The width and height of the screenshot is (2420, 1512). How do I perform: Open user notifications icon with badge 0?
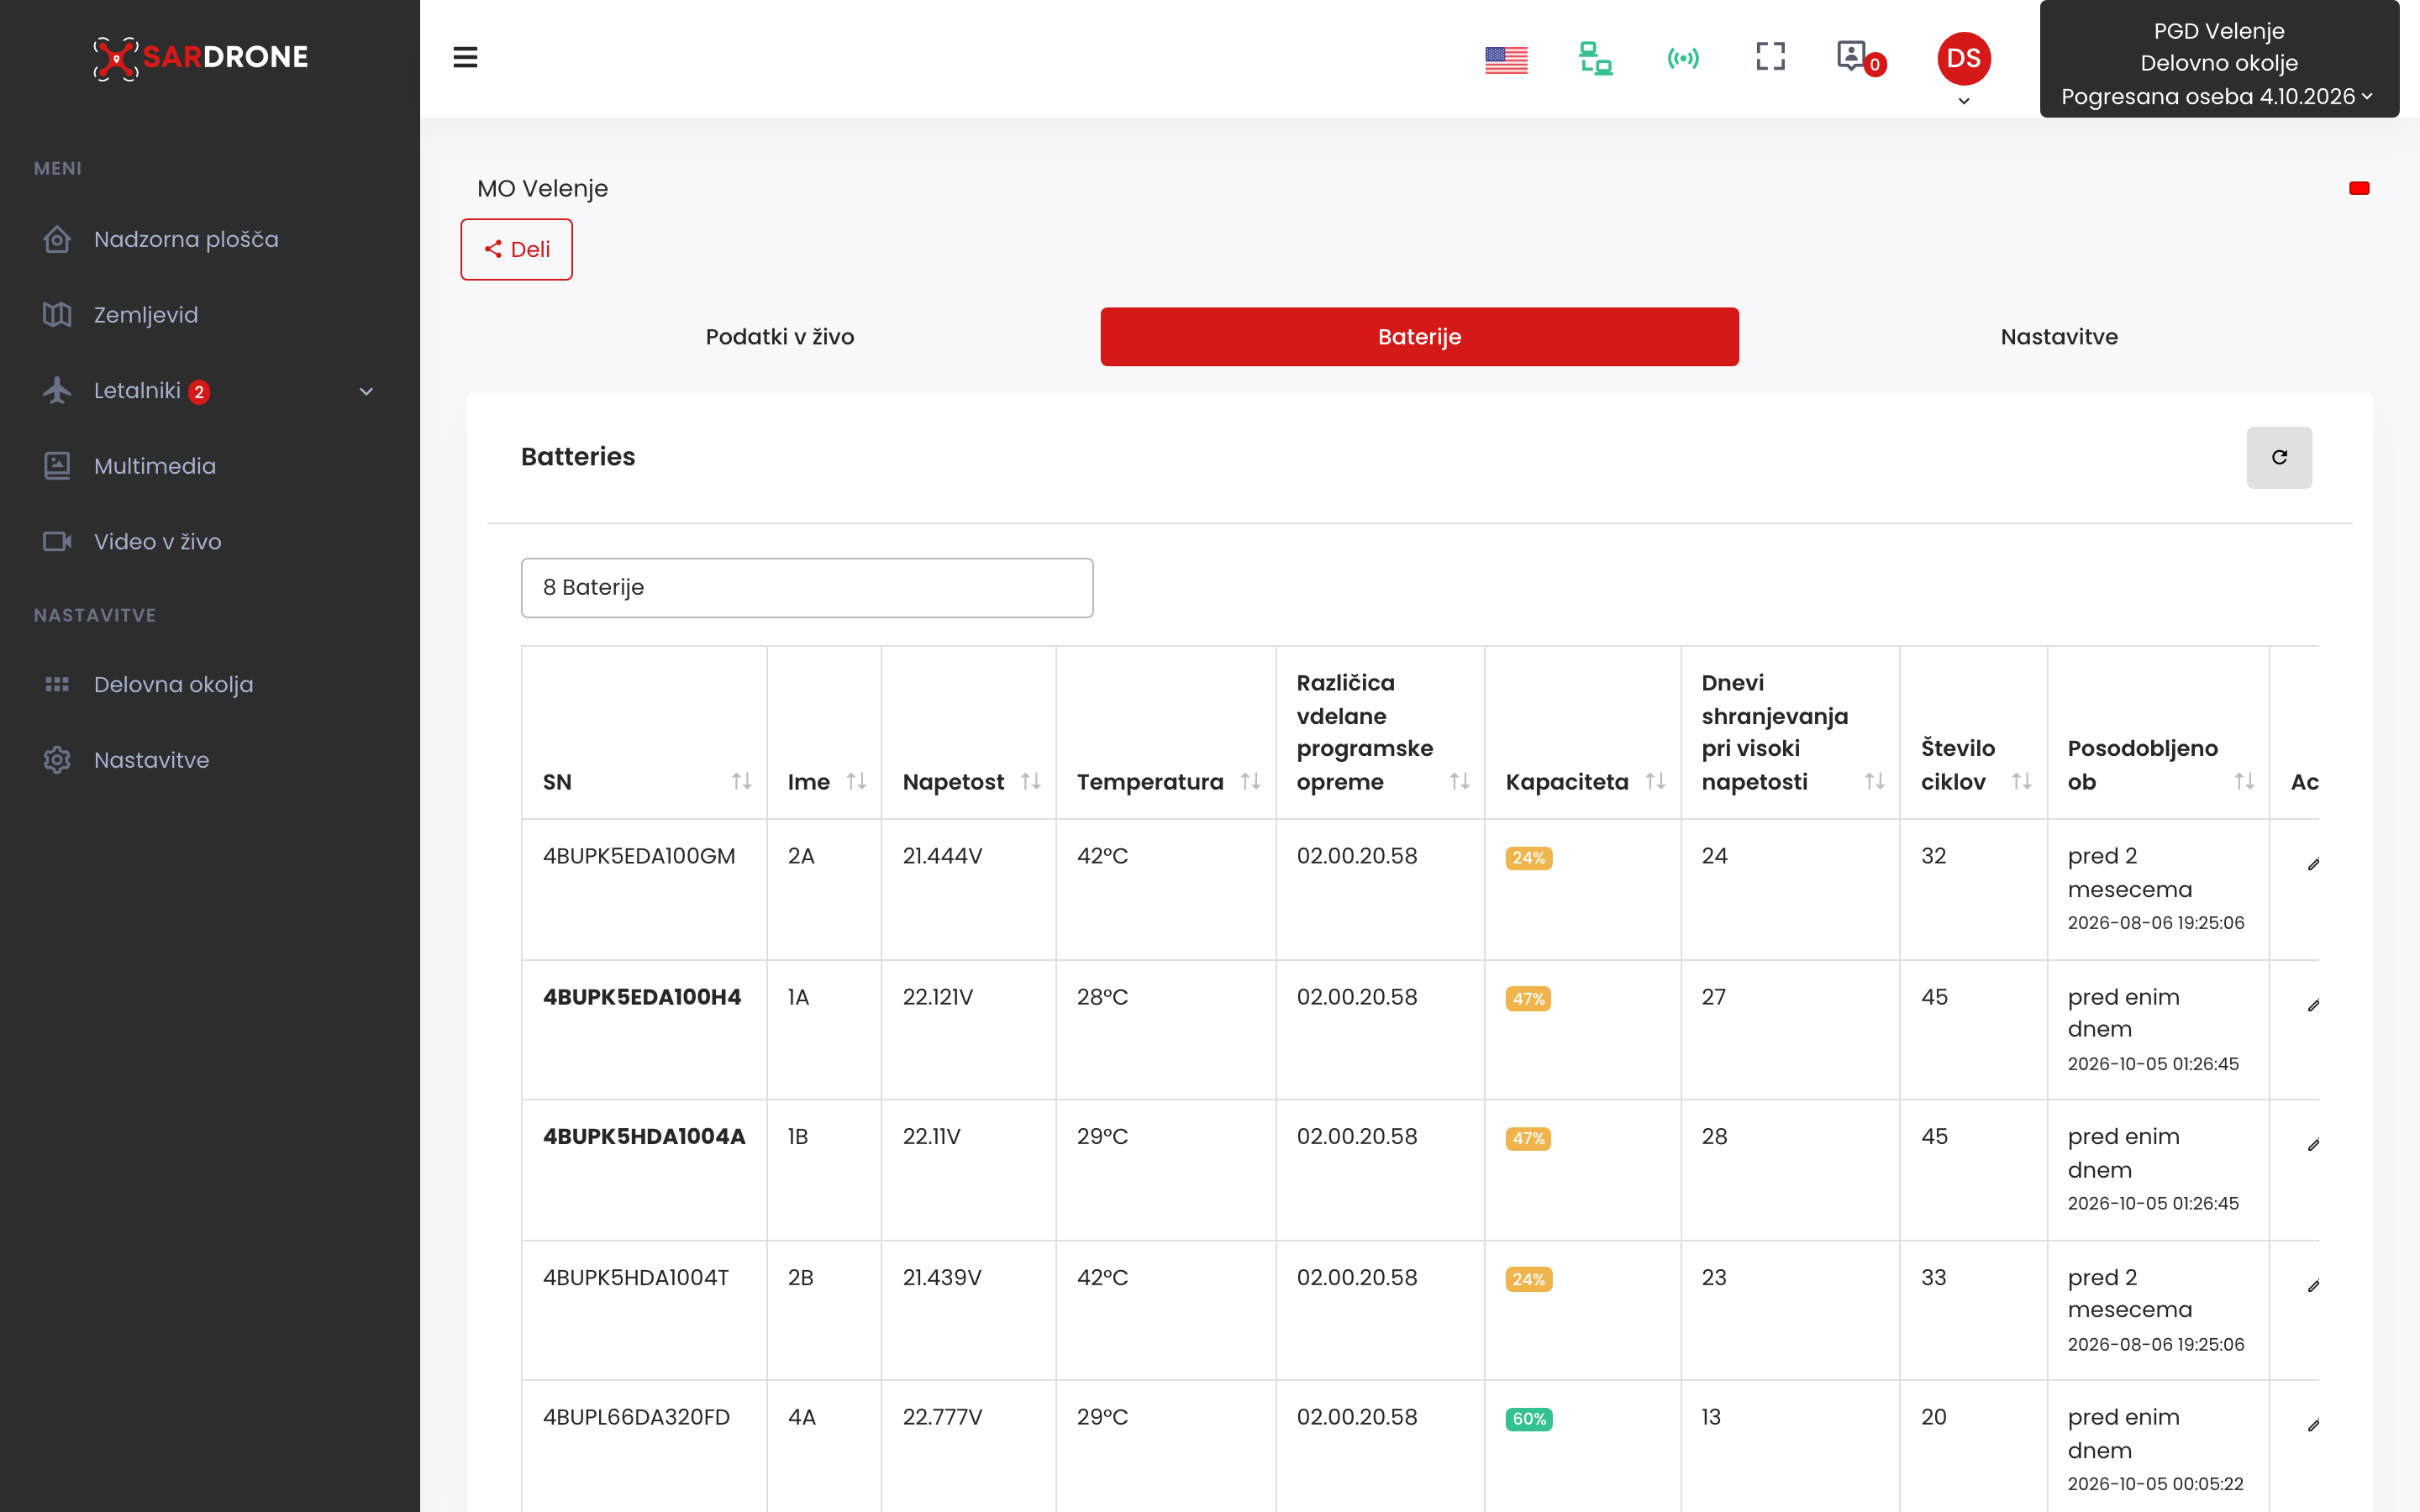coord(1860,58)
